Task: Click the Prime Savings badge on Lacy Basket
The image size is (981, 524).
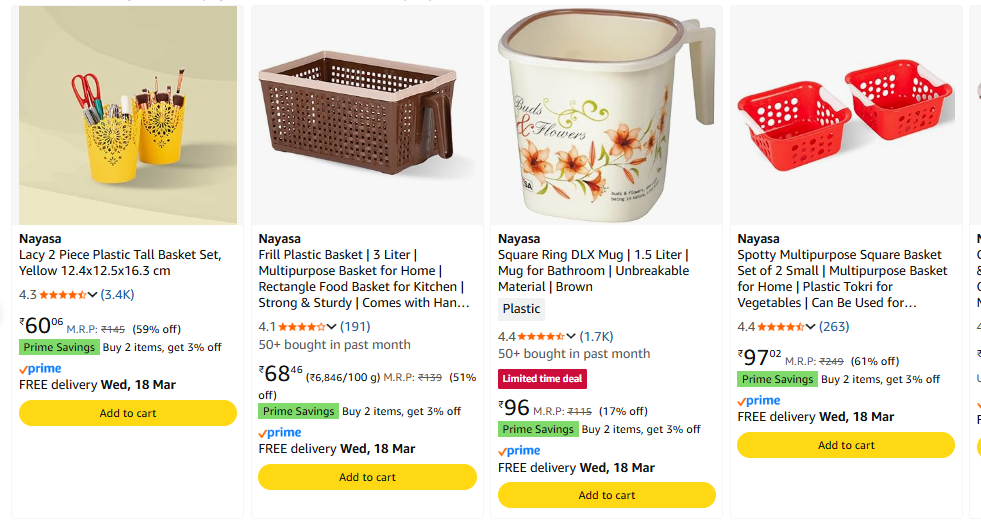Action: (59, 347)
